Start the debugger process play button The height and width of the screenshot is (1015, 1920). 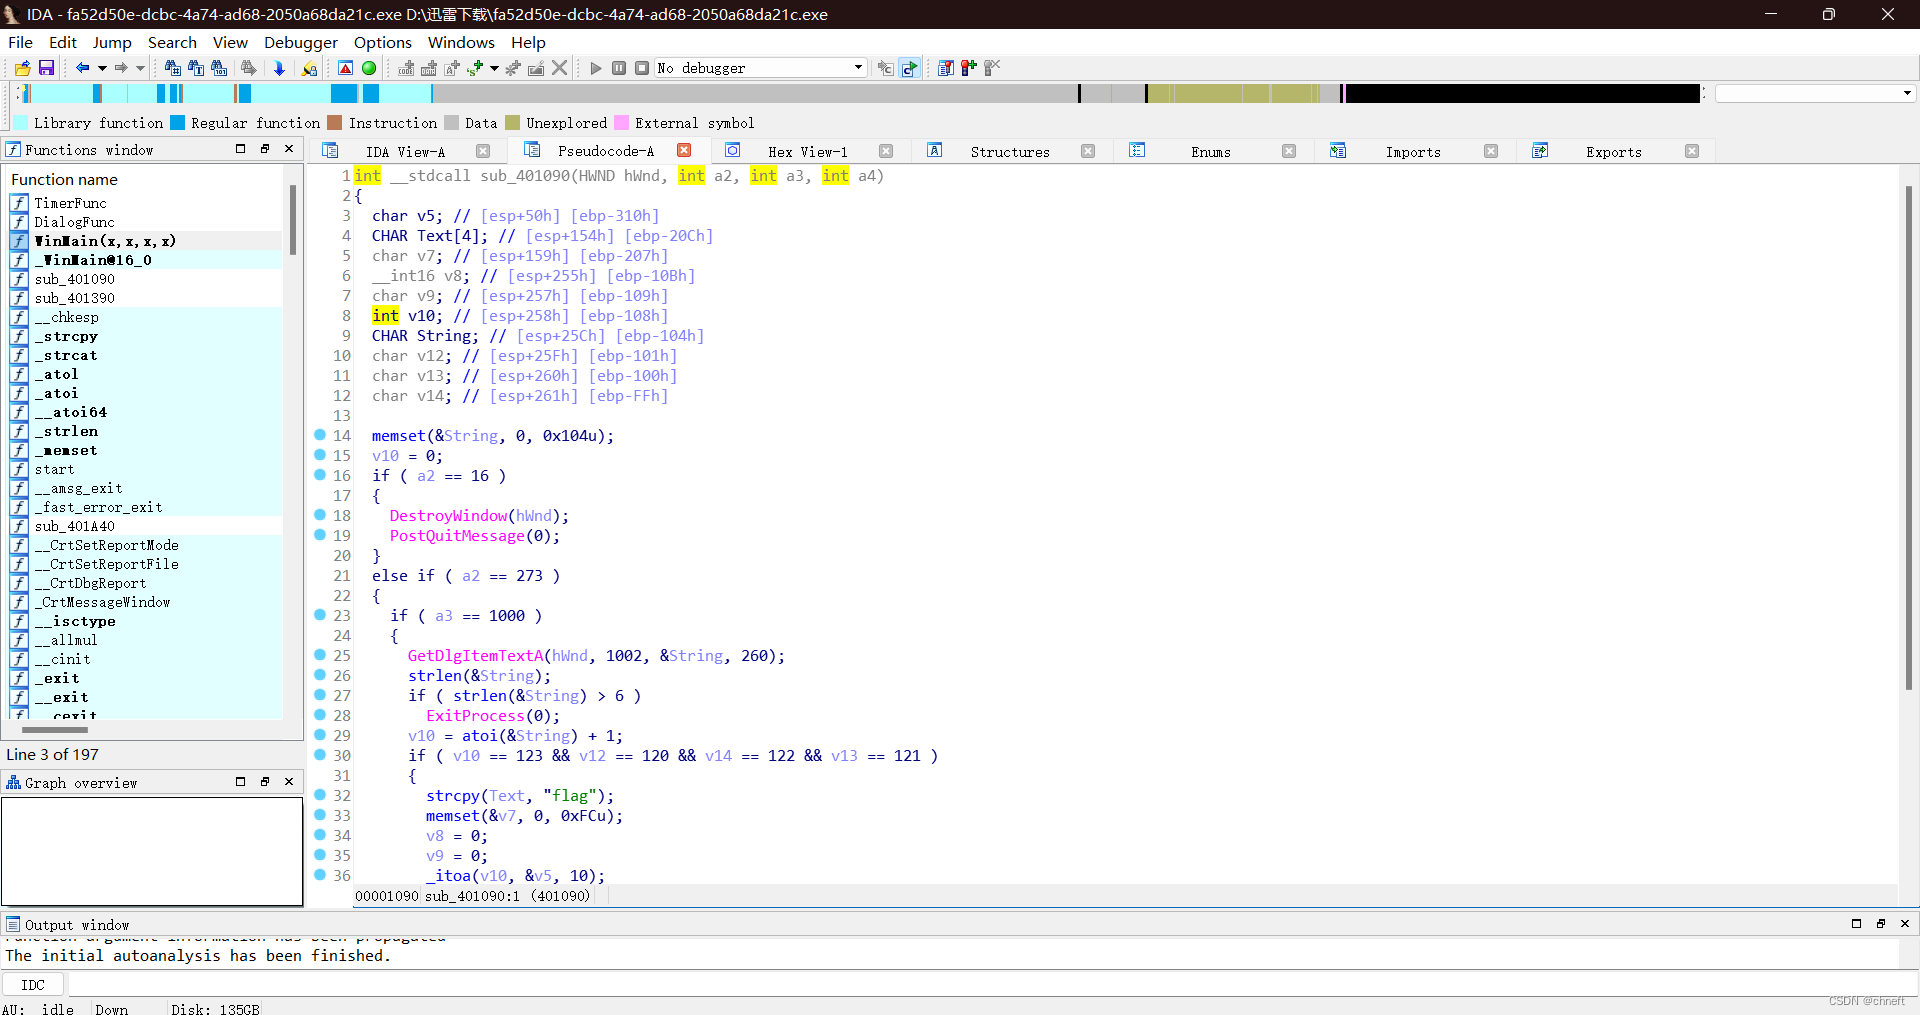(596, 68)
